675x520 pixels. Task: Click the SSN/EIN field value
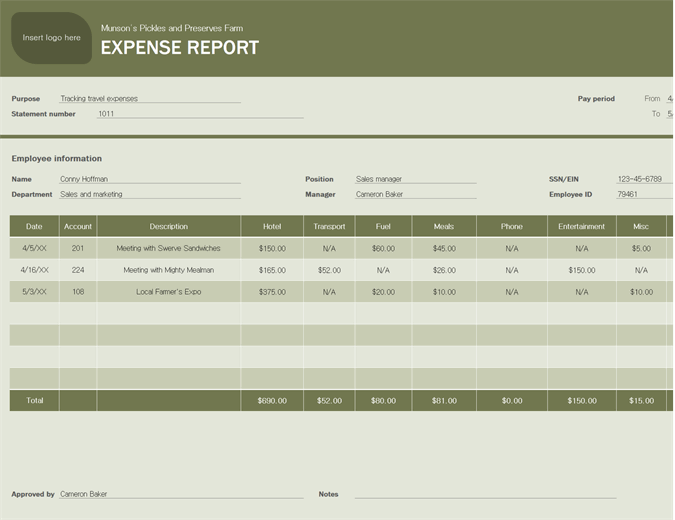coord(640,179)
